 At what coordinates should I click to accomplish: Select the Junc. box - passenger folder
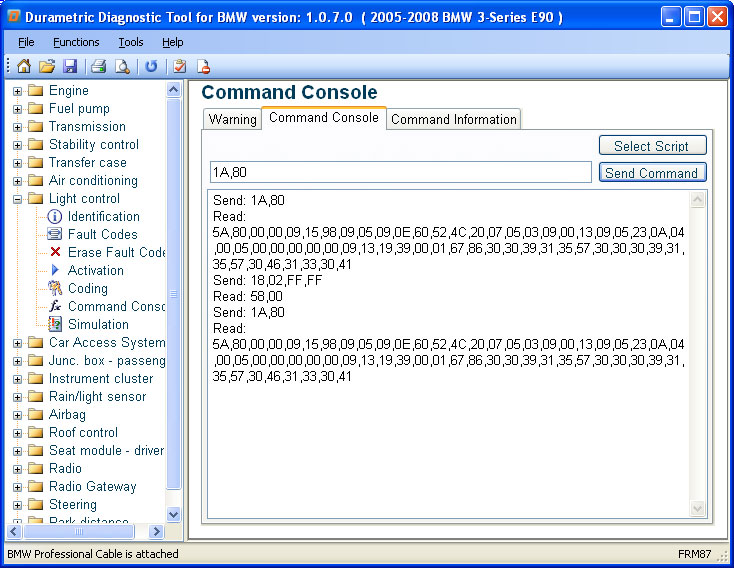point(107,361)
